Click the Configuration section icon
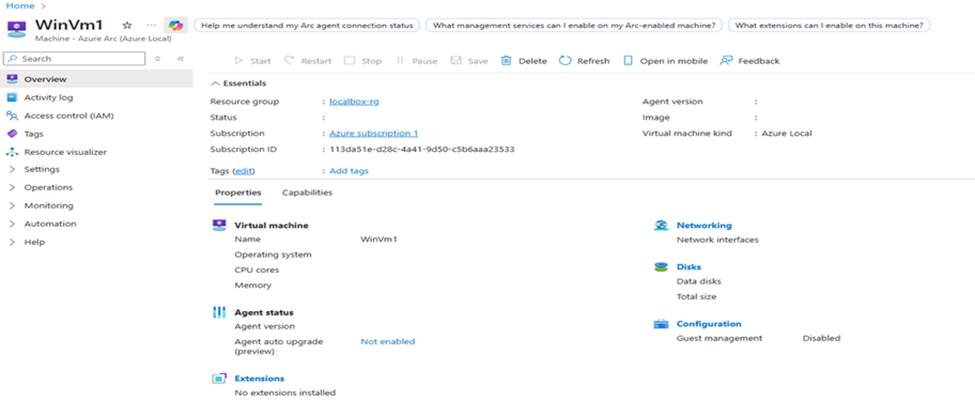The image size is (975, 400). click(x=661, y=324)
